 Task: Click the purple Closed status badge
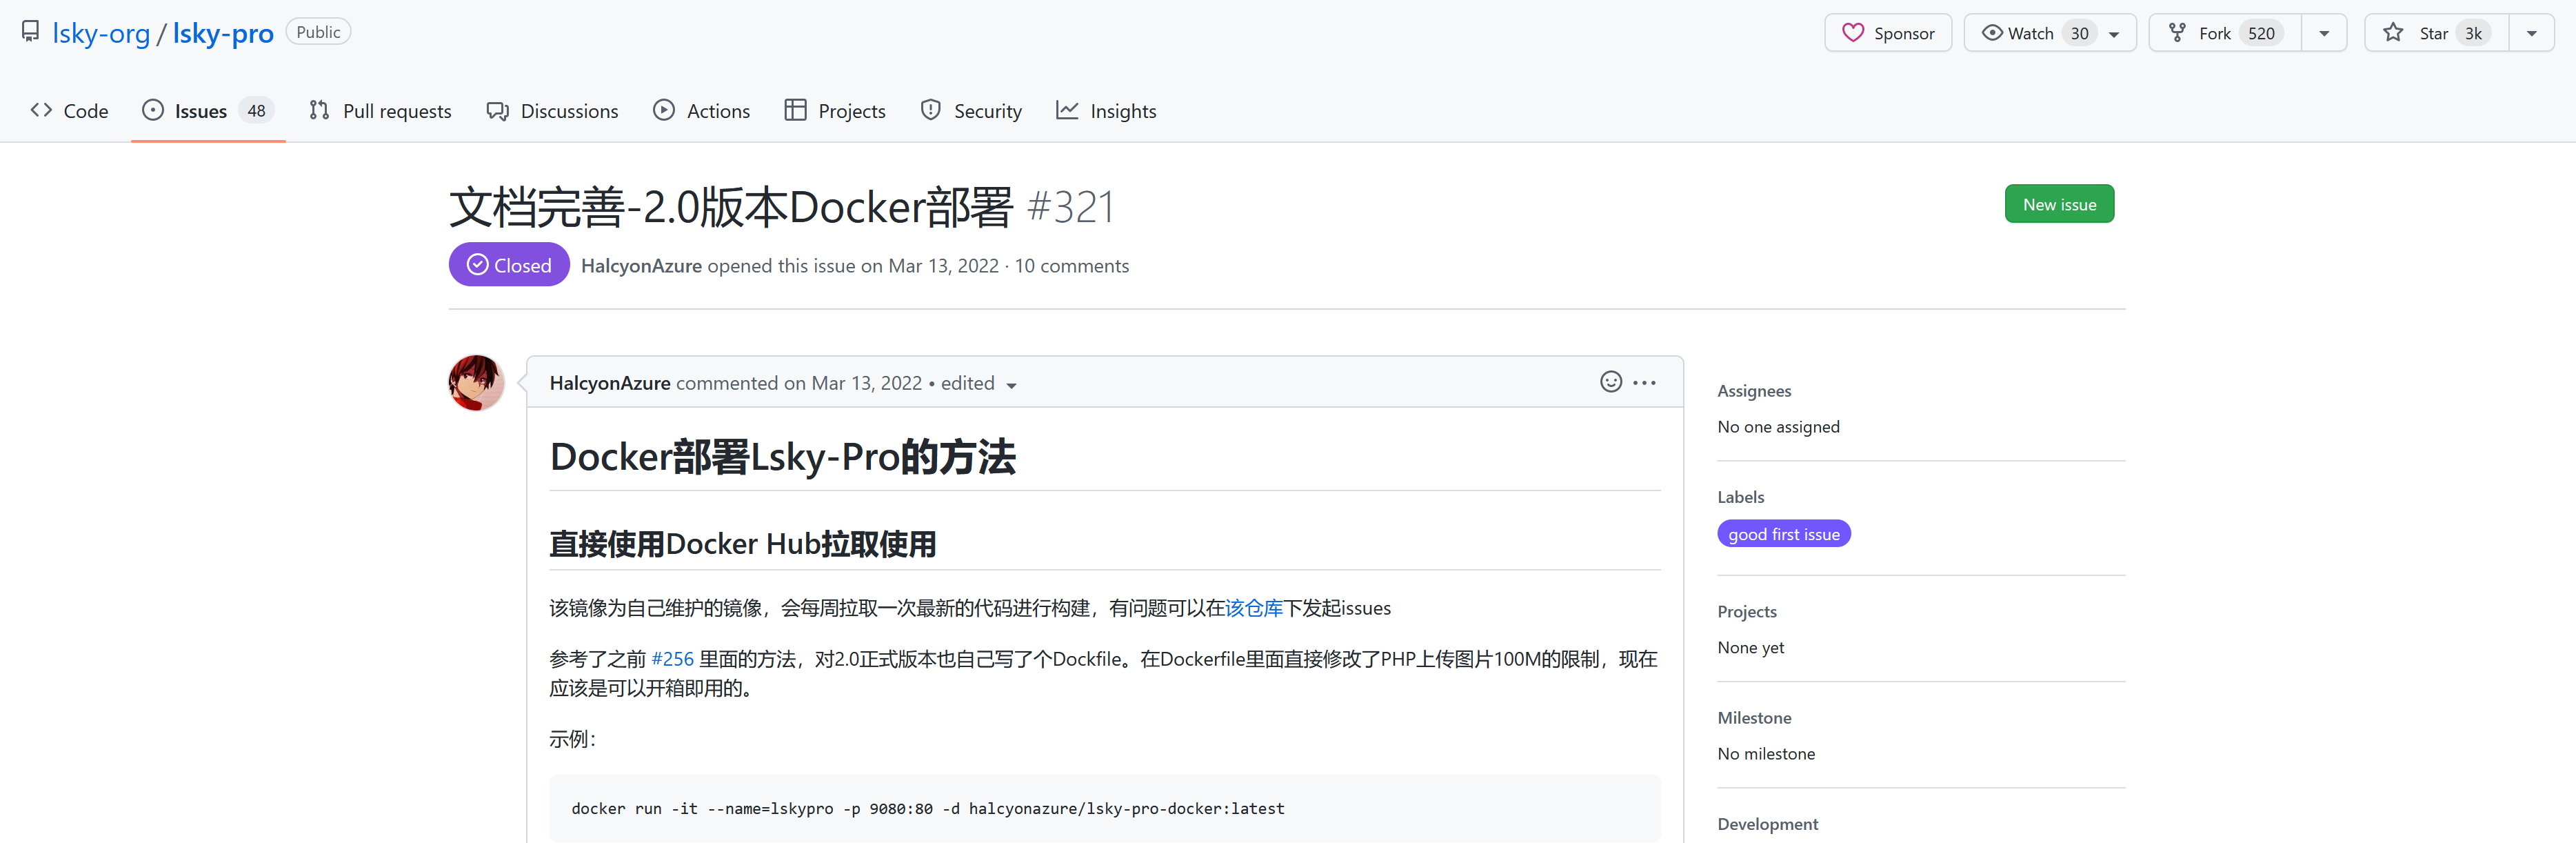click(509, 265)
